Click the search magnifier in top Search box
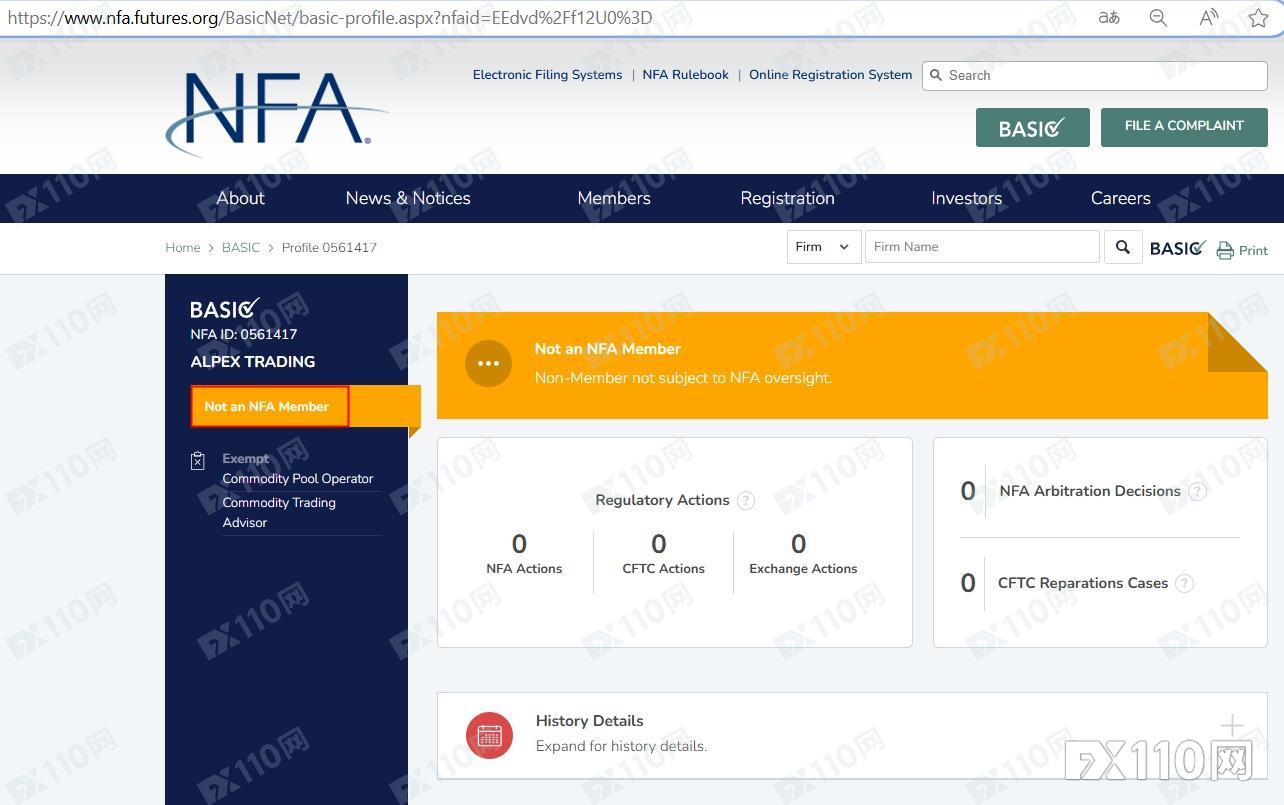The width and height of the screenshot is (1284, 805). [x=936, y=75]
